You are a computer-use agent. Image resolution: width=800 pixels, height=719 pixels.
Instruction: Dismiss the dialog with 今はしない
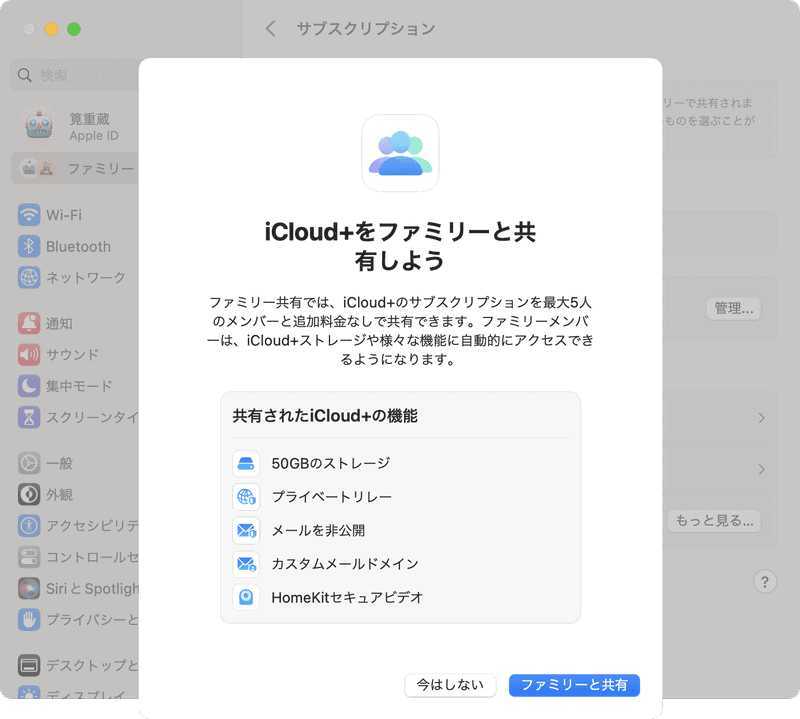450,685
